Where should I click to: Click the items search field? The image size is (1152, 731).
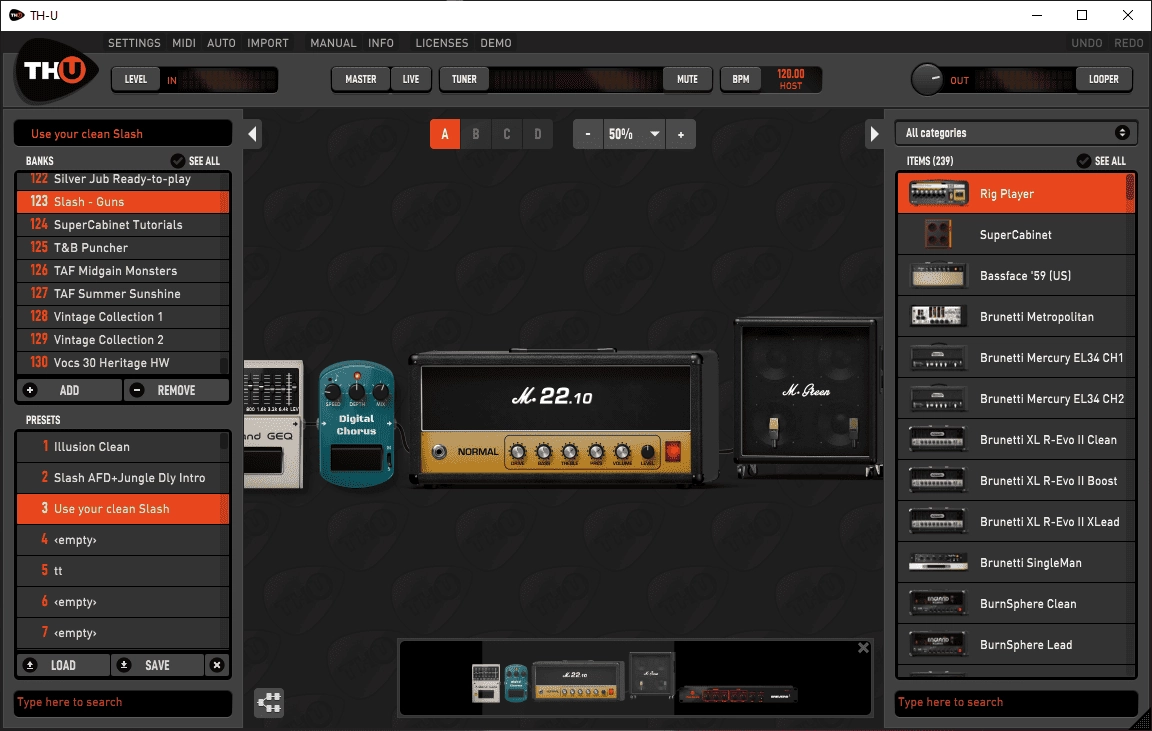[1016, 702]
